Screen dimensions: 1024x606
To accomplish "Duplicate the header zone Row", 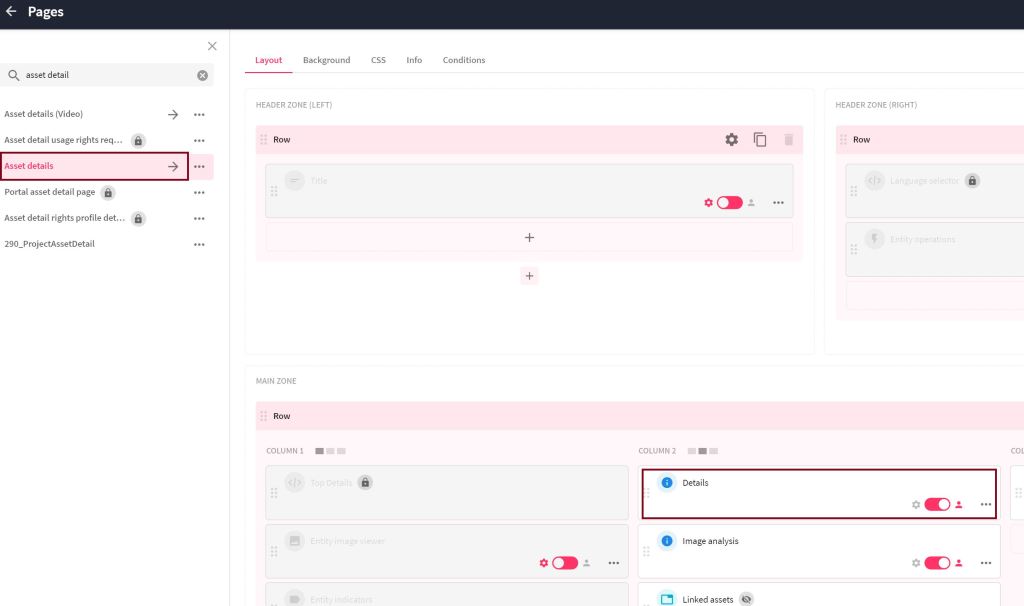I will (x=760, y=140).
